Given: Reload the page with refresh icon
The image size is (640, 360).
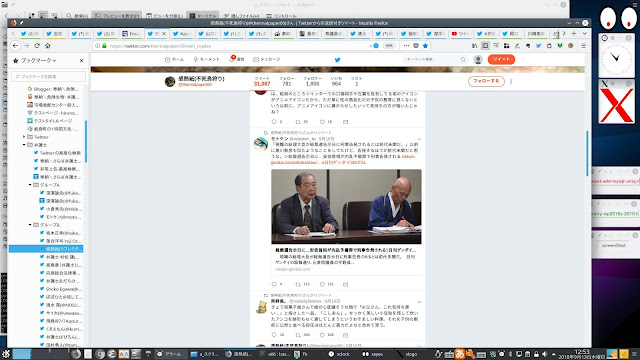Looking at the screenshot, I should click(37, 46).
